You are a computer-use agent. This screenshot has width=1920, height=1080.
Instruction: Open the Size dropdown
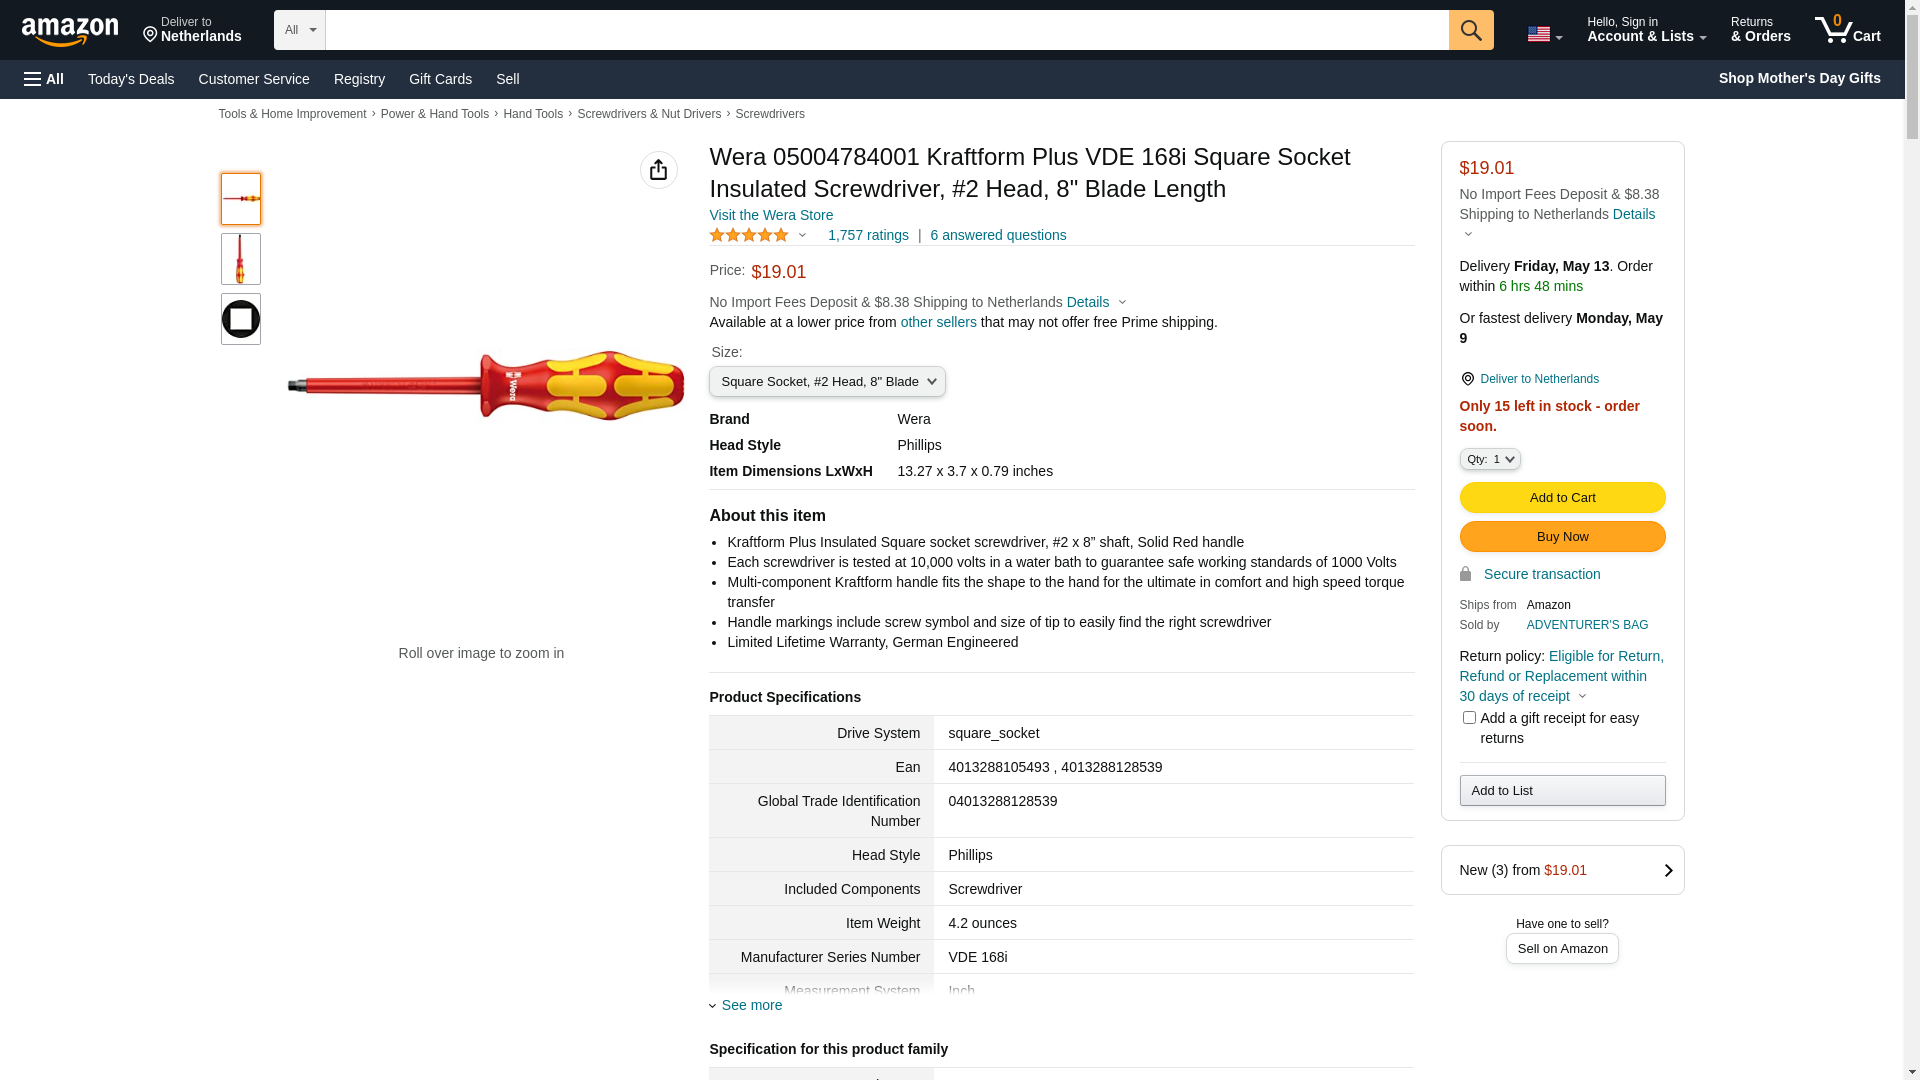coord(827,382)
